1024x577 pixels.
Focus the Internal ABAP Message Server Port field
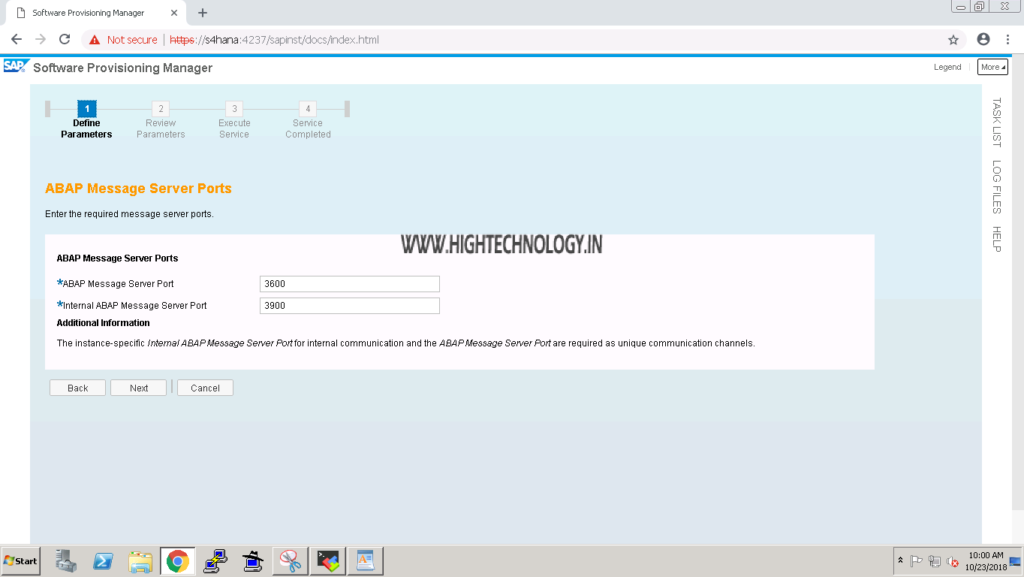pos(349,305)
